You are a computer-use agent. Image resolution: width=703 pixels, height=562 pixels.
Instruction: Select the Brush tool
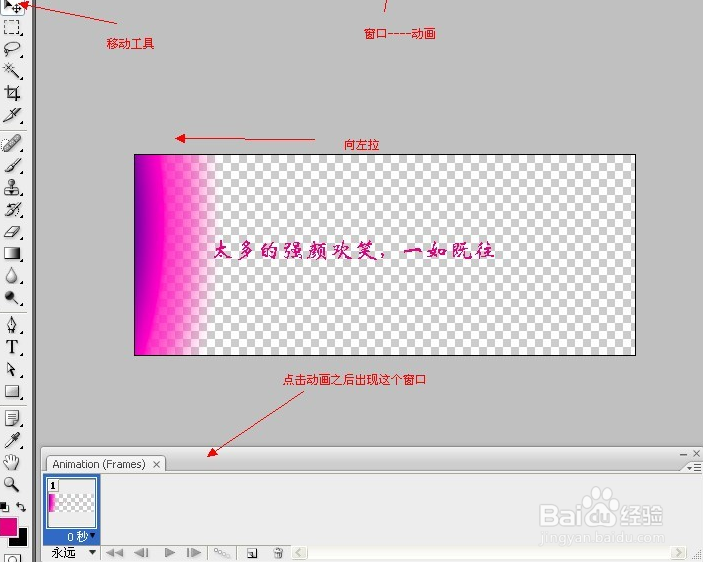(12, 165)
